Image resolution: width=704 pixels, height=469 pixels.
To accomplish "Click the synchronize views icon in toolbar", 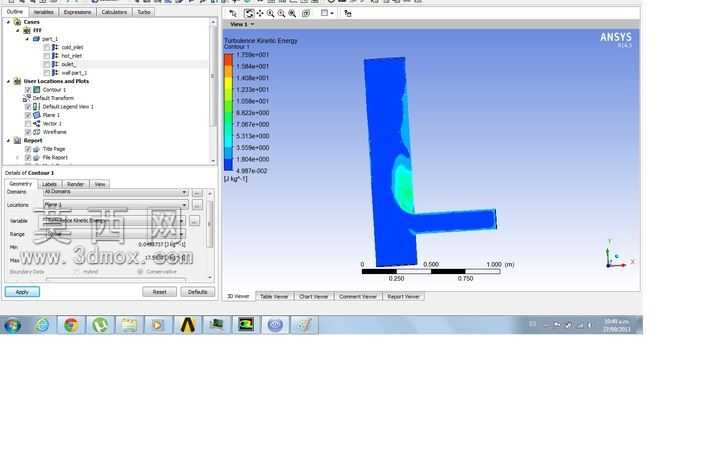I will [348, 13].
